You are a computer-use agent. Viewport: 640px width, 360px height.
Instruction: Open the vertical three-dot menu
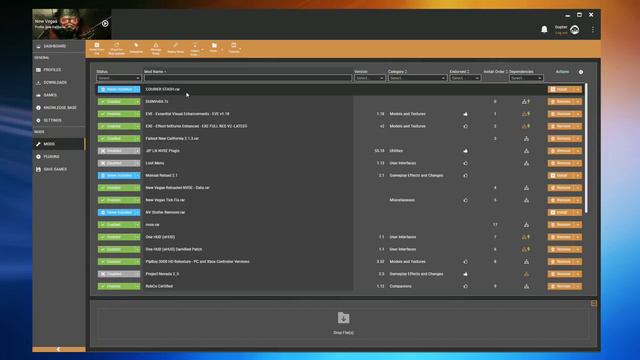[x=593, y=29]
